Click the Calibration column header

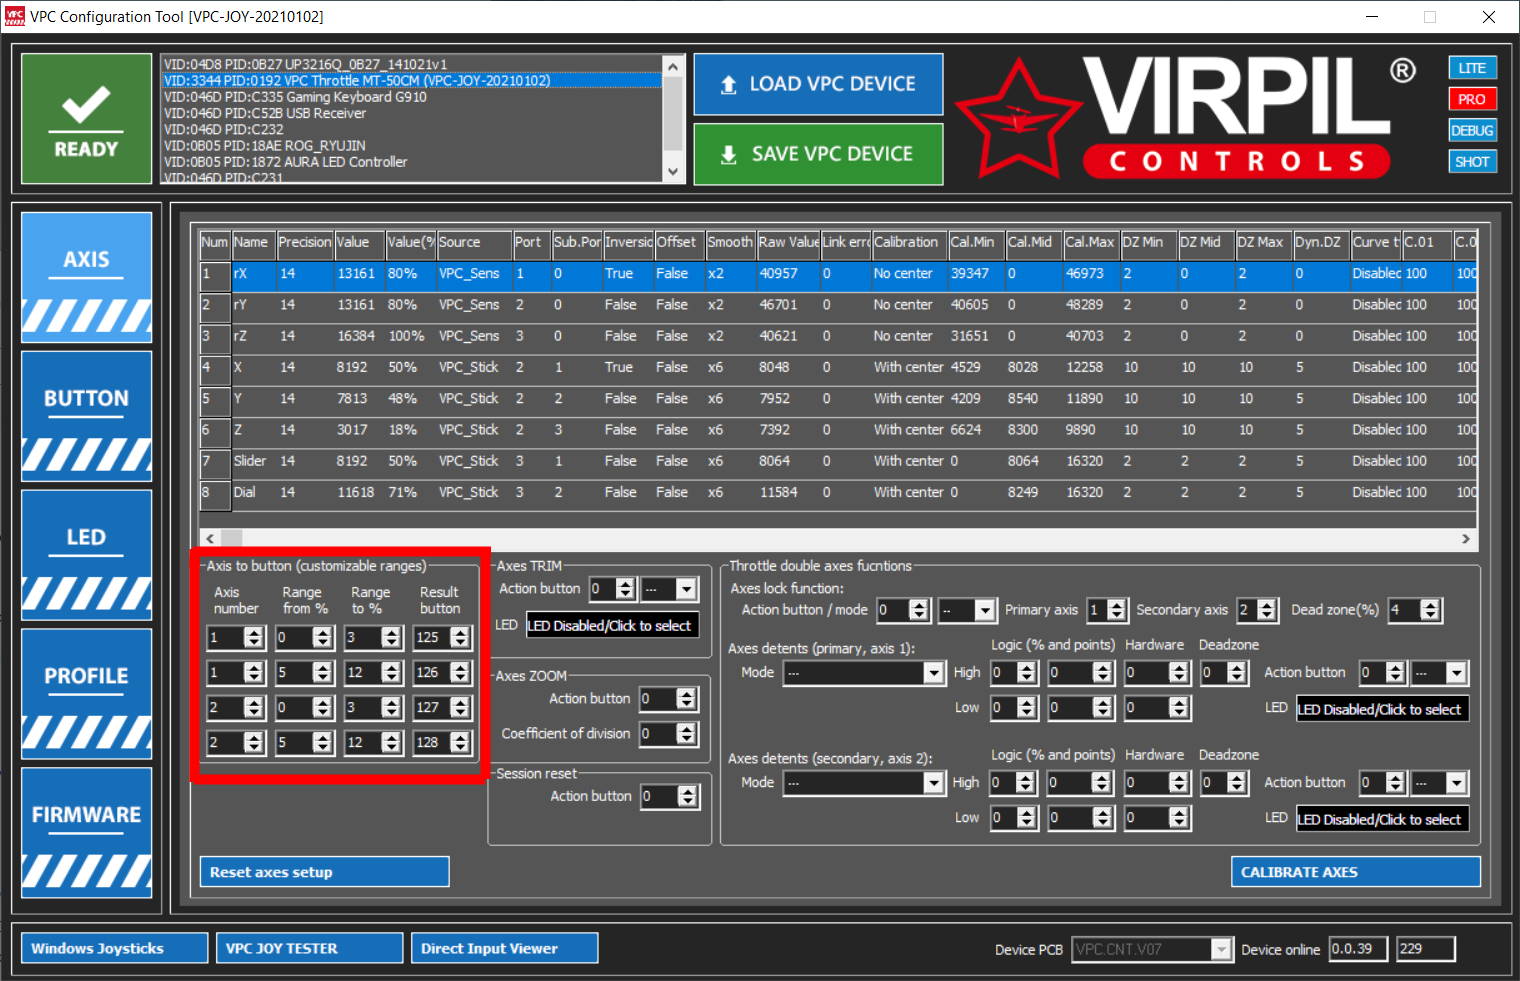coord(908,242)
